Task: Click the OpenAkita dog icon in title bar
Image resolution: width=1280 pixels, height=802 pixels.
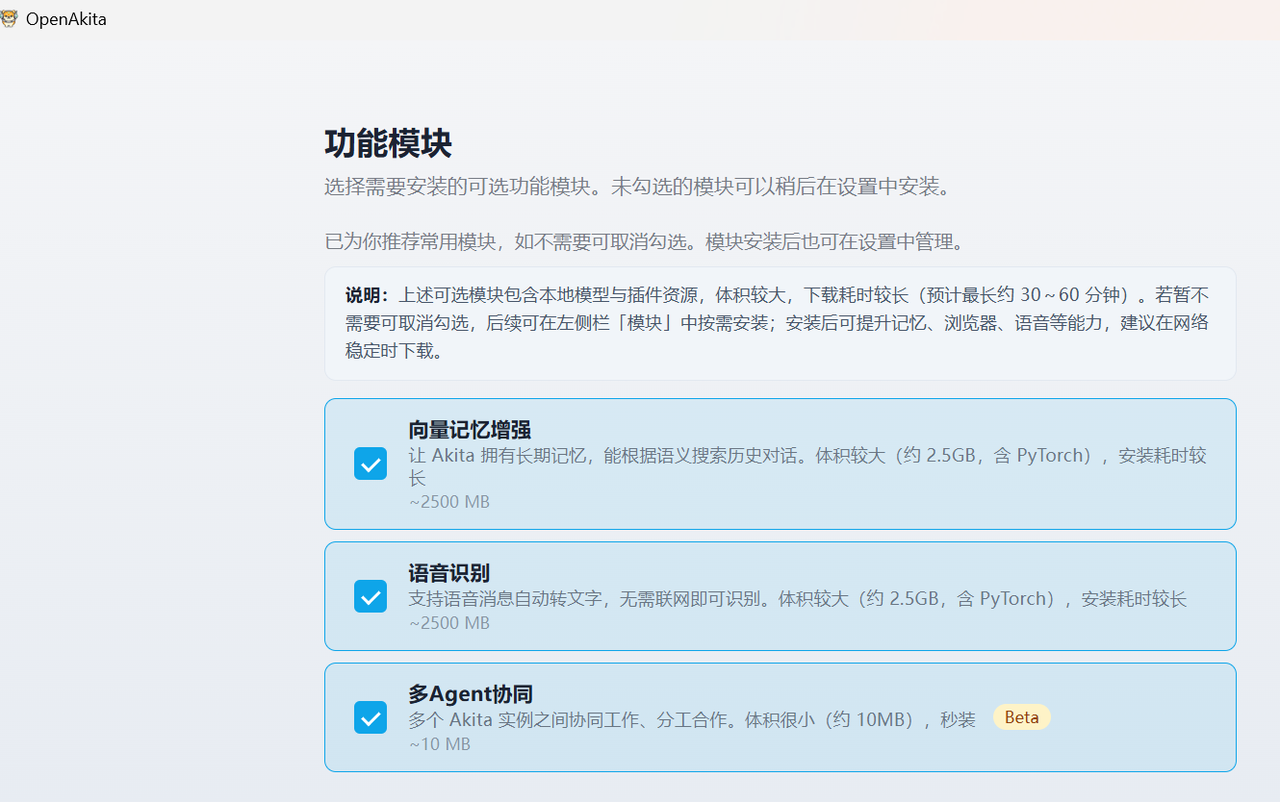Action: (x=10, y=18)
